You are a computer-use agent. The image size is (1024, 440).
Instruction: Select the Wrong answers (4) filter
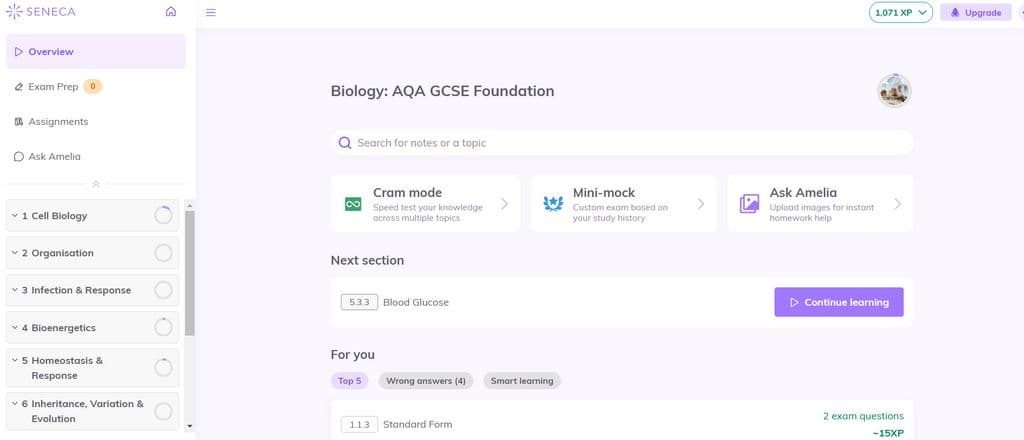426,381
